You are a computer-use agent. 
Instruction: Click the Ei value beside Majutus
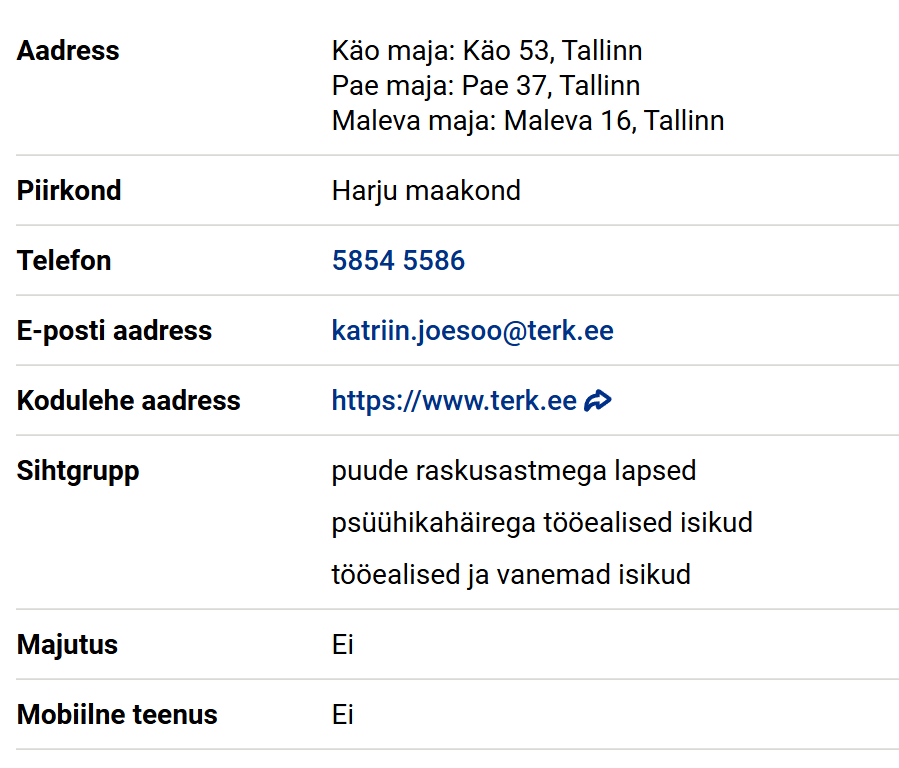[342, 645]
